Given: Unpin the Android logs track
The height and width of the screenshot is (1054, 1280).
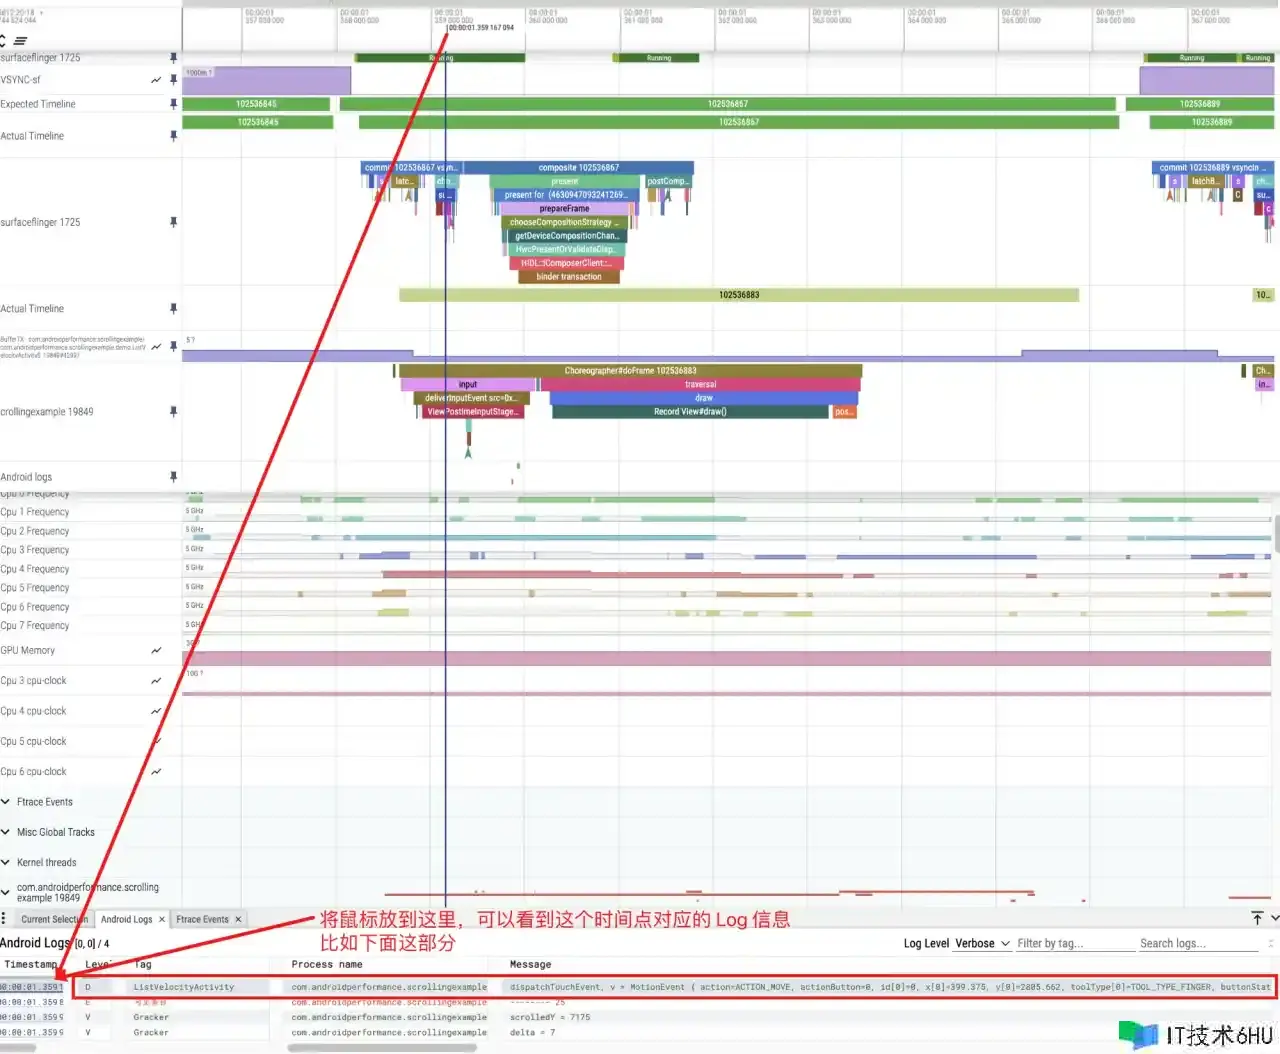Looking at the screenshot, I should pyautogui.click(x=174, y=477).
